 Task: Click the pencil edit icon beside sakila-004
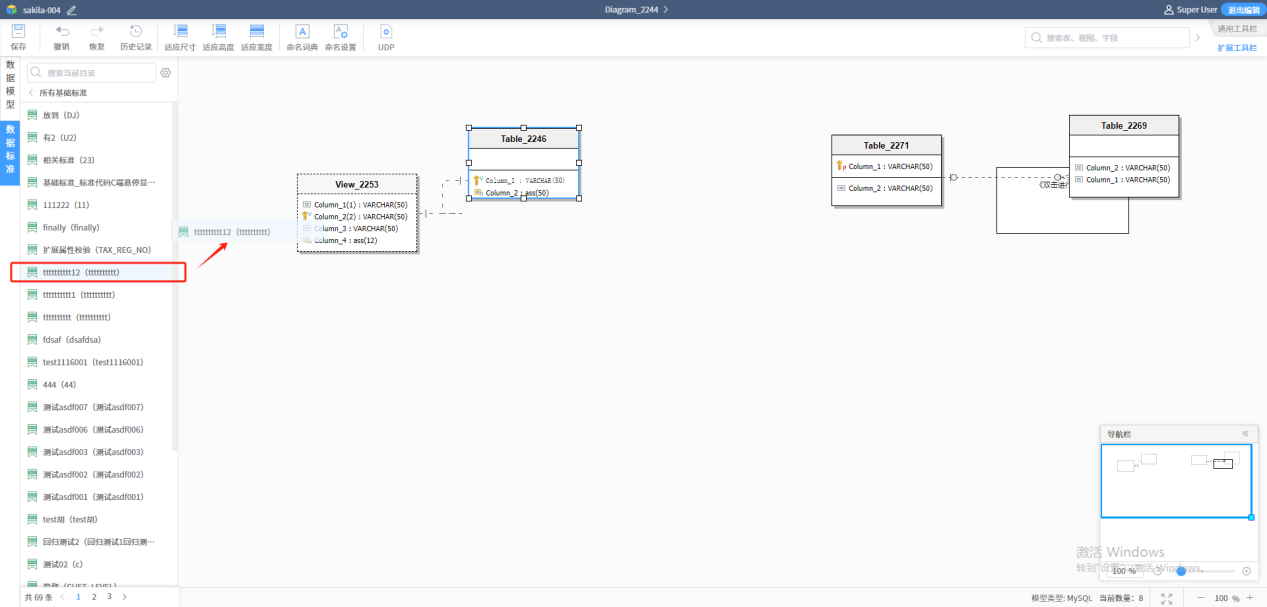(x=71, y=9)
